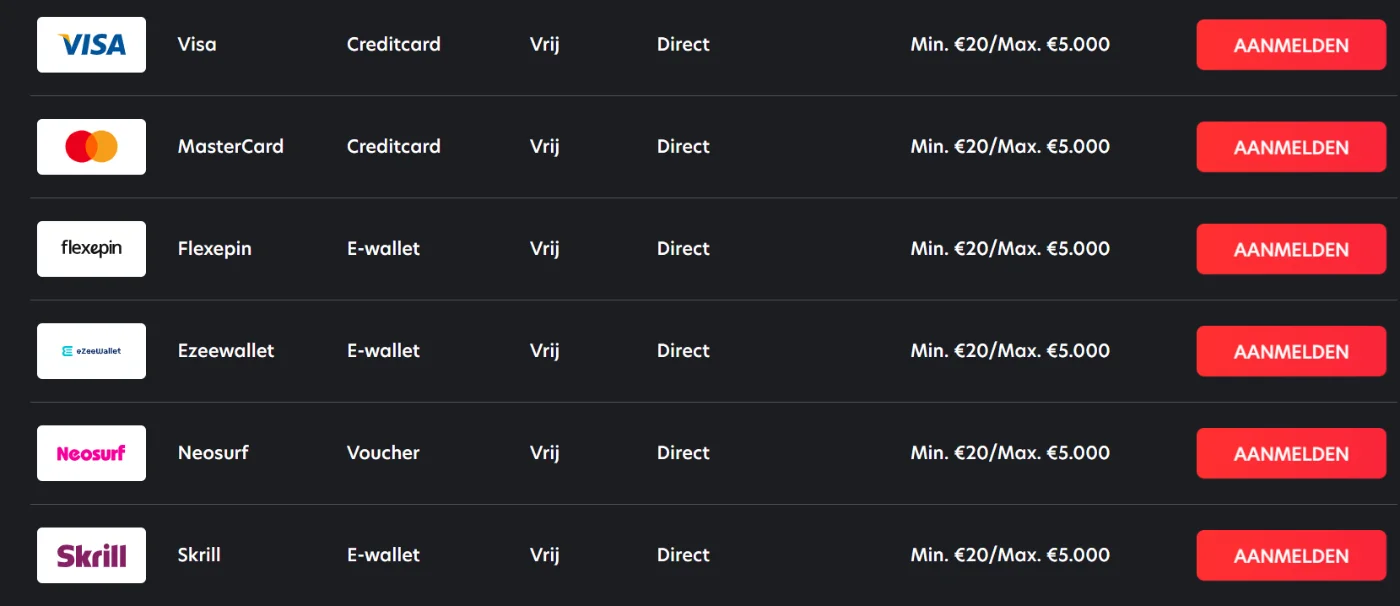The height and width of the screenshot is (606, 1400).
Task: Choose Aanmelden next to Flexepin
Action: [1291, 249]
